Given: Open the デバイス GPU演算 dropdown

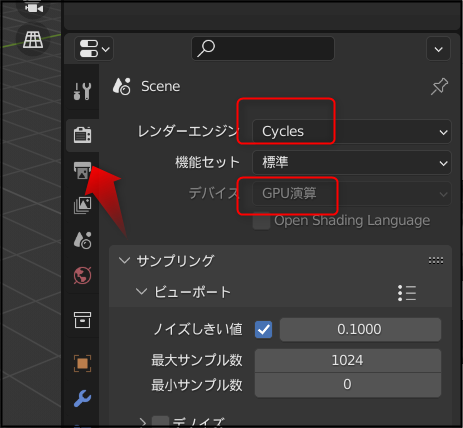Looking at the screenshot, I should point(352,193).
